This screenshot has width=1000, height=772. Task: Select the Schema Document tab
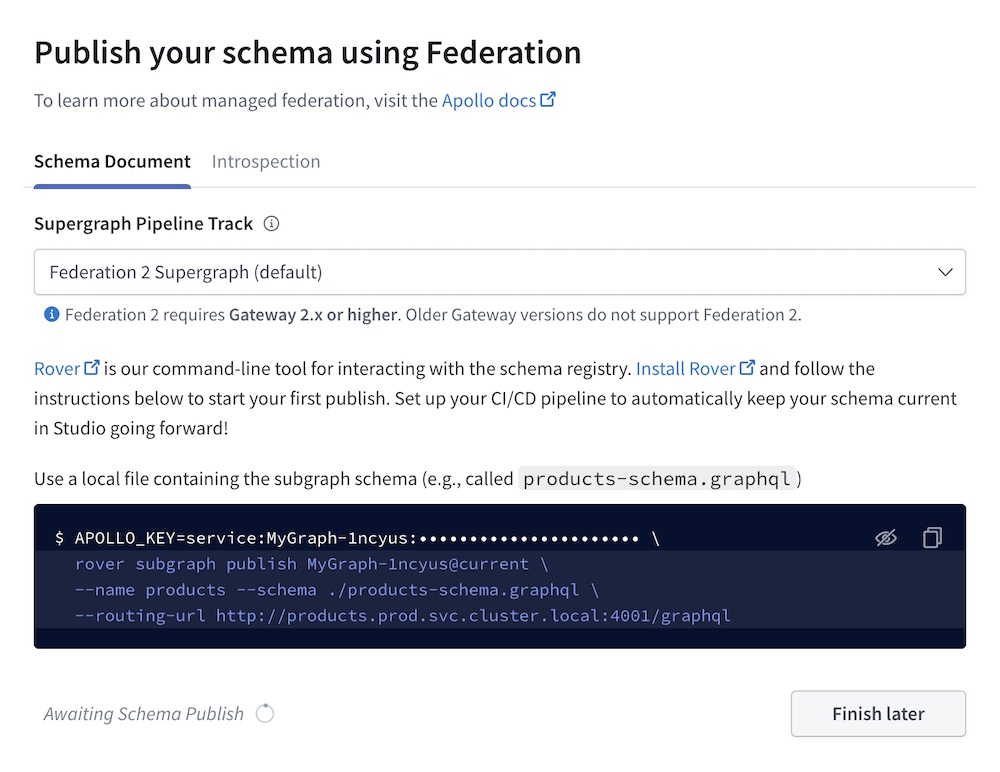tap(112, 161)
